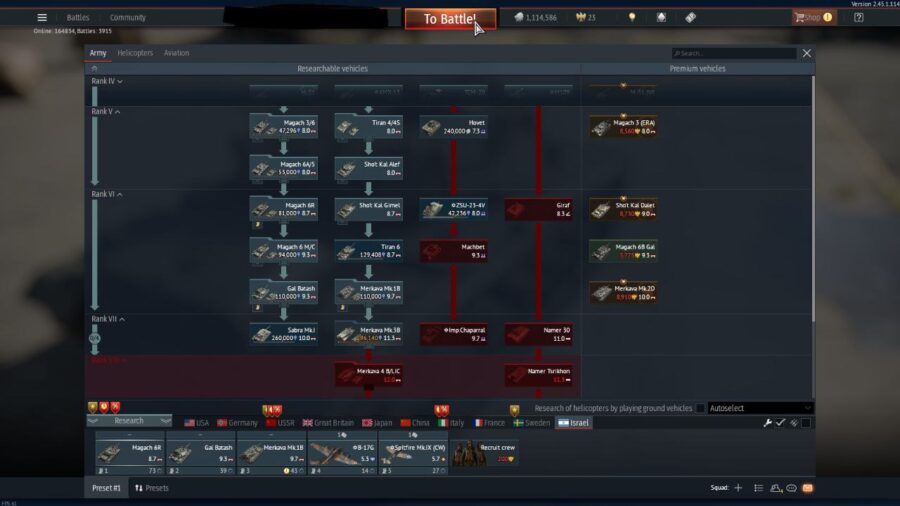Image resolution: width=900 pixels, height=506 pixels.
Task: Click the Research button
Action: coord(129,421)
